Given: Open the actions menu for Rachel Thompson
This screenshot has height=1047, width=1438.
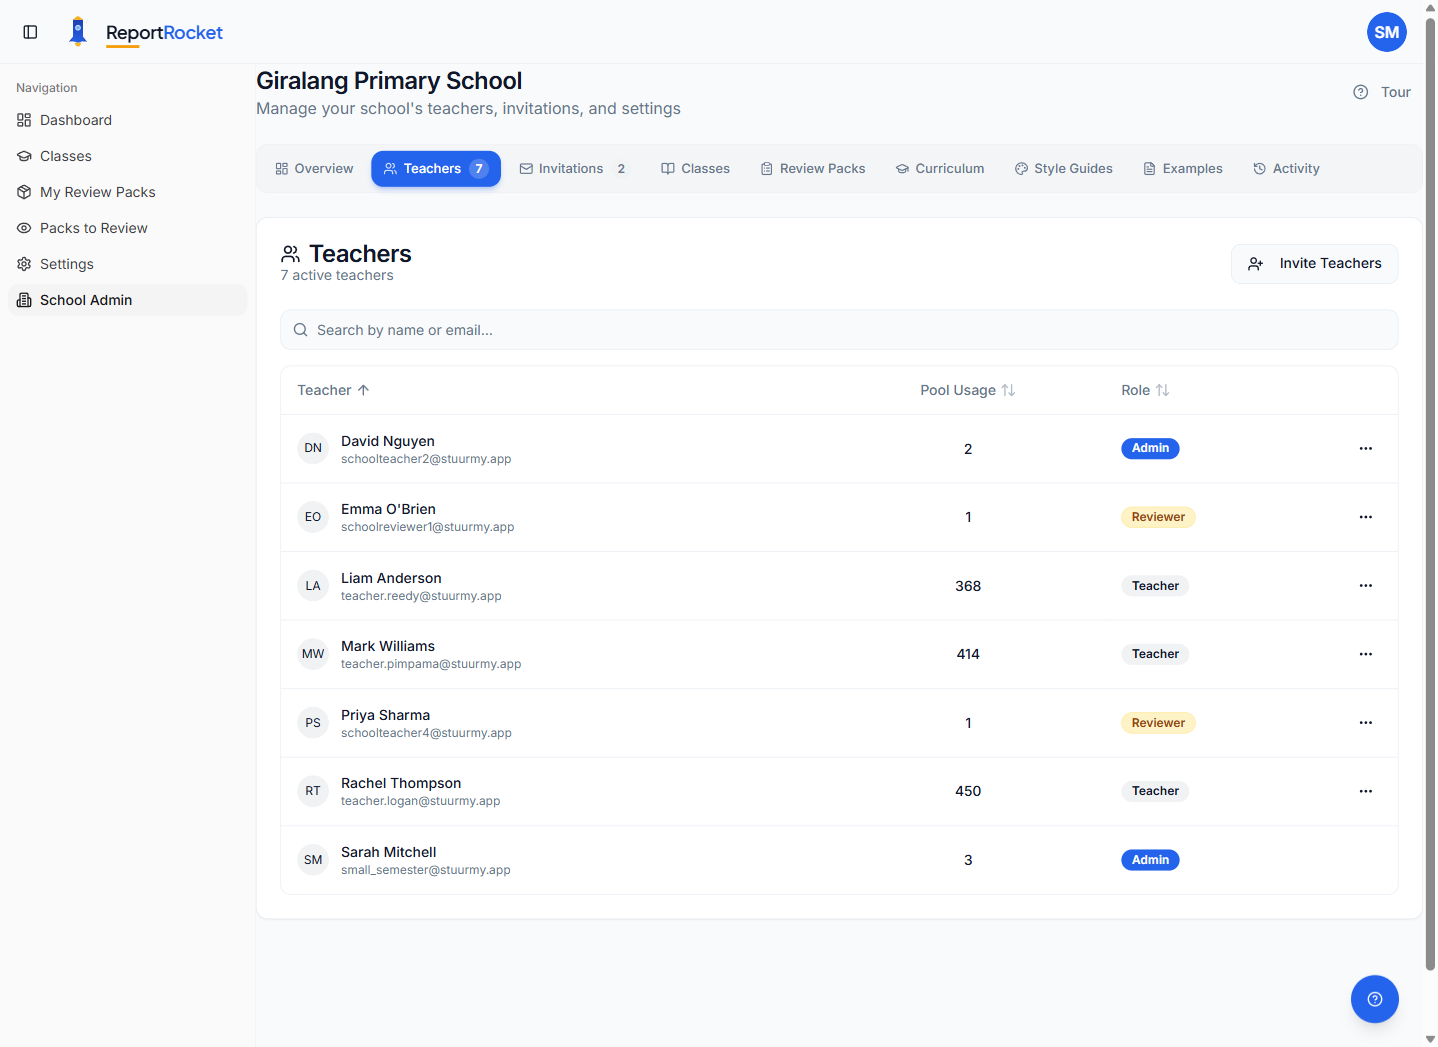Looking at the screenshot, I should (x=1365, y=791).
